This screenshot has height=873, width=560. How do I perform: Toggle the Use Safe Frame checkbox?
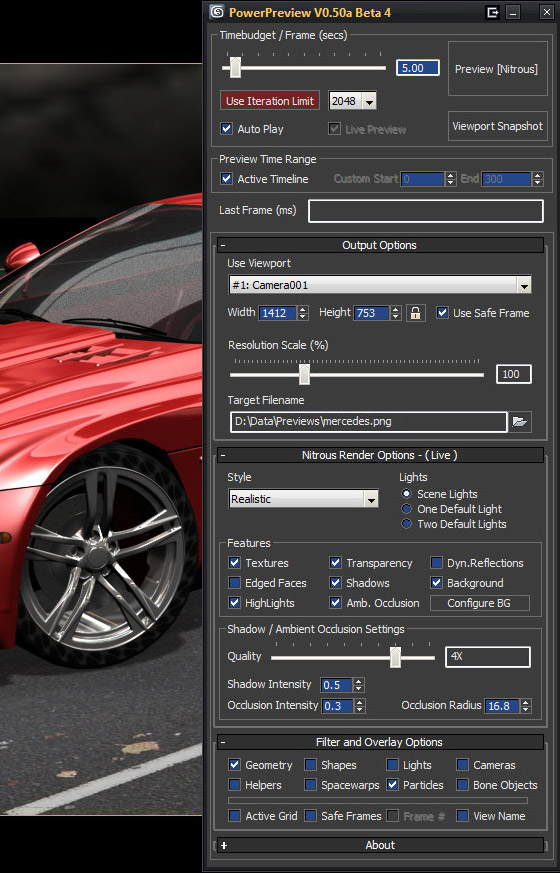coord(442,313)
